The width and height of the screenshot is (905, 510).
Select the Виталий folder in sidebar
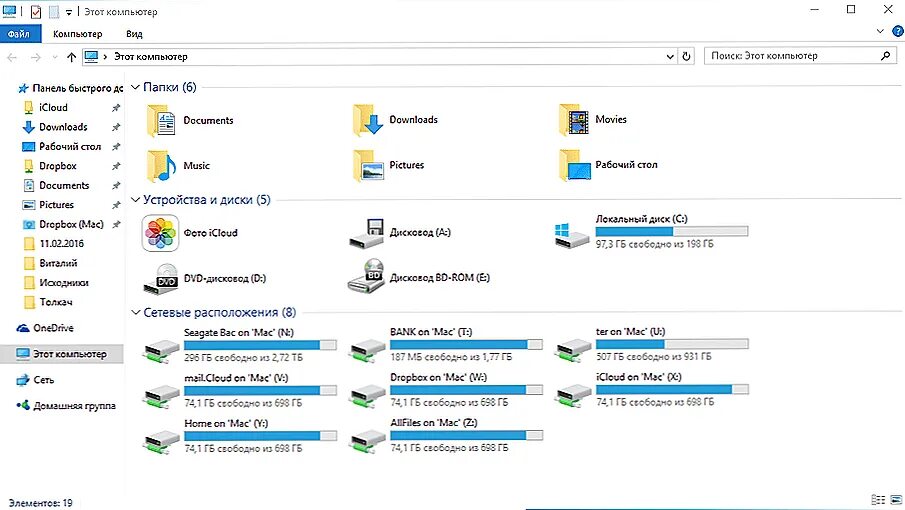point(58,263)
